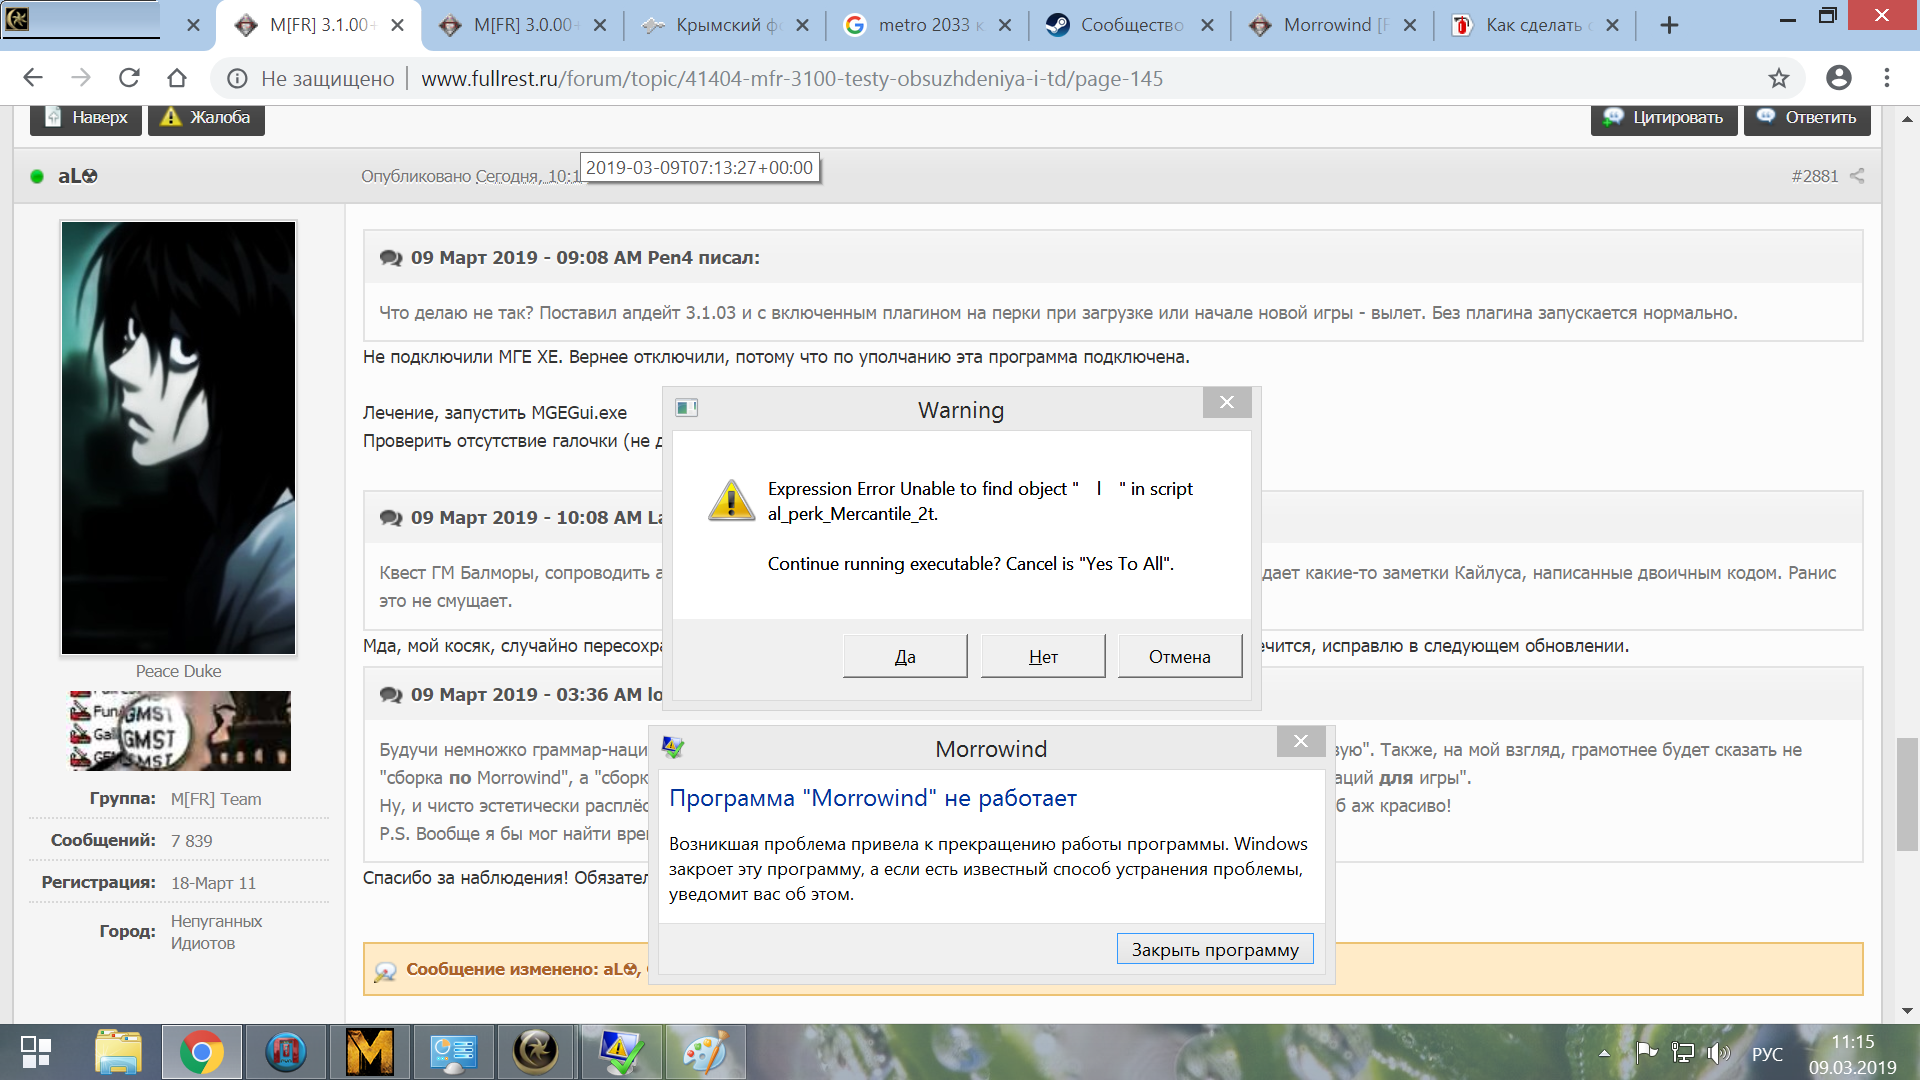The width and height of the screenshot is (1920, 1080).
Task: Open the Windows Start menu
Action: pyautogui.click(x=36, y=1052)
